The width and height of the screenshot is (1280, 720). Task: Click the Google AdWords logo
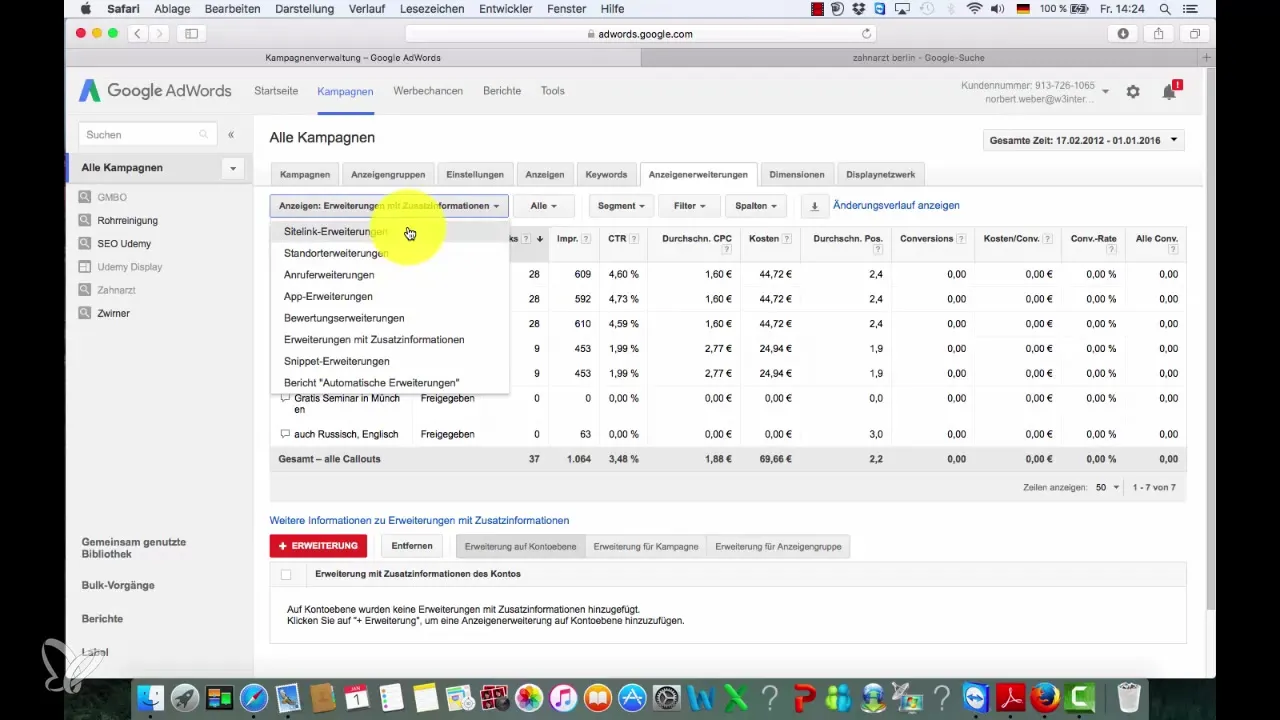click(155, 91)
